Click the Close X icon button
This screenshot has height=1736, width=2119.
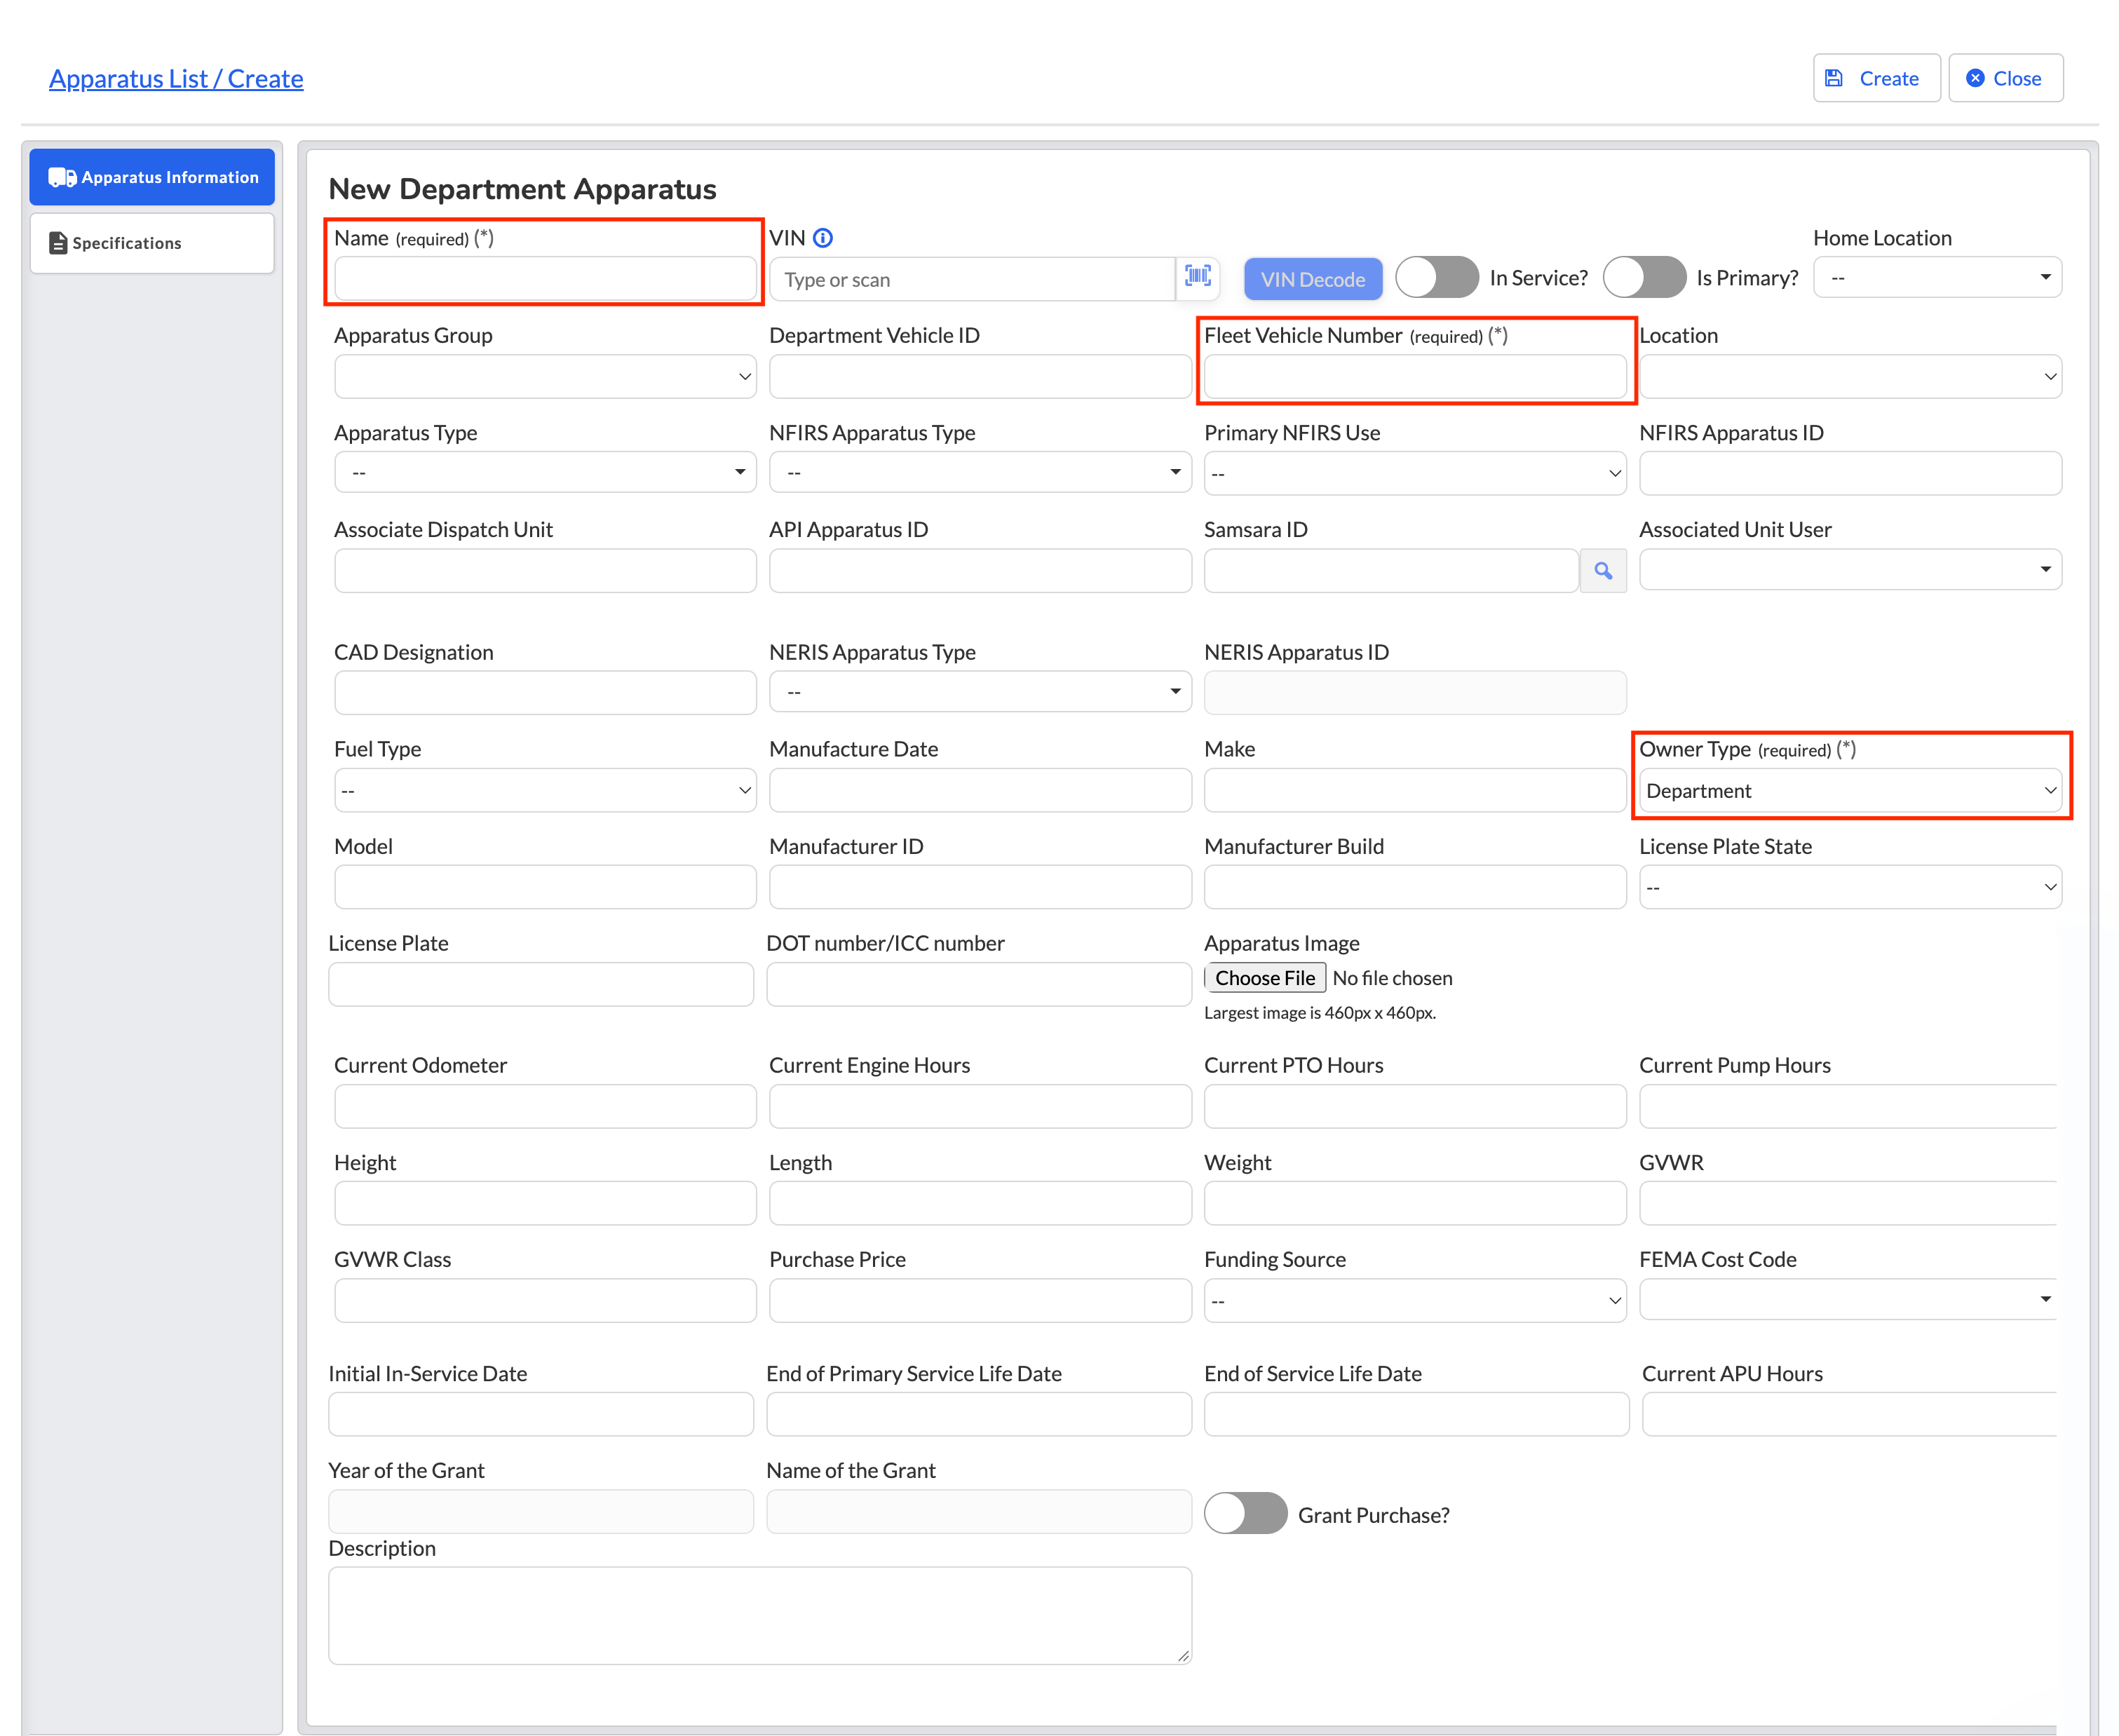(2005, 78)
